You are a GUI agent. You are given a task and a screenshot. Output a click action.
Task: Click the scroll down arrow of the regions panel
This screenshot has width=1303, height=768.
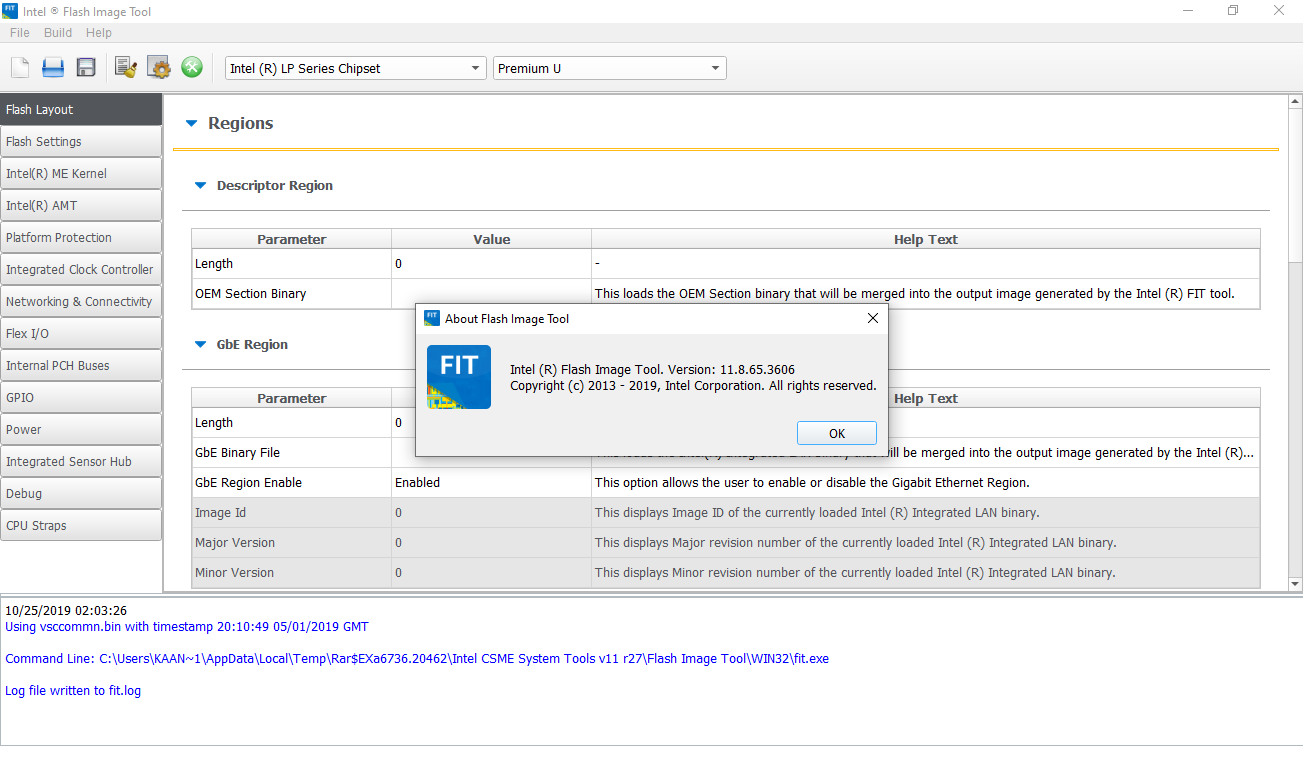point(1294,584)
